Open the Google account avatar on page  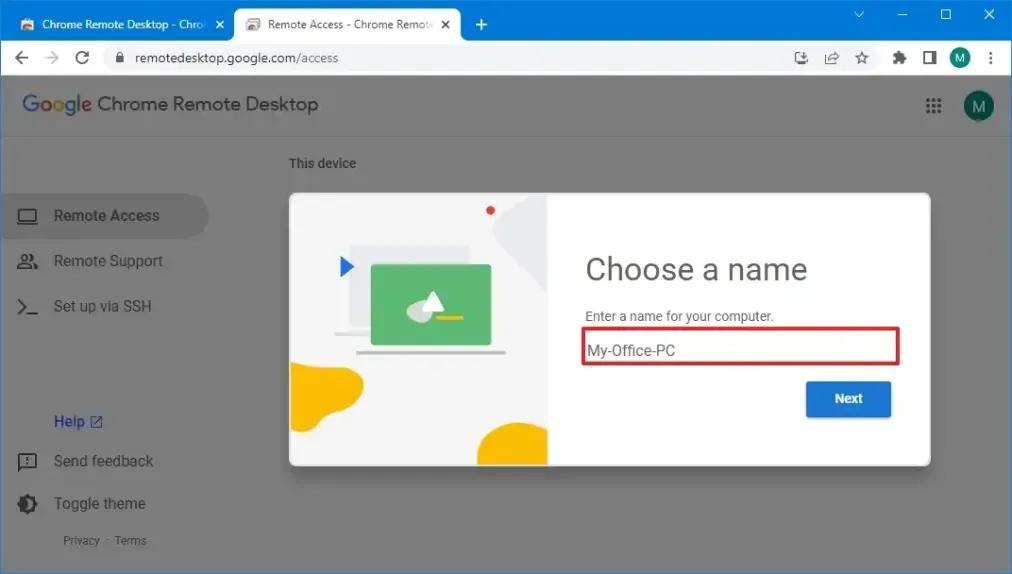(x=978, y=106)
